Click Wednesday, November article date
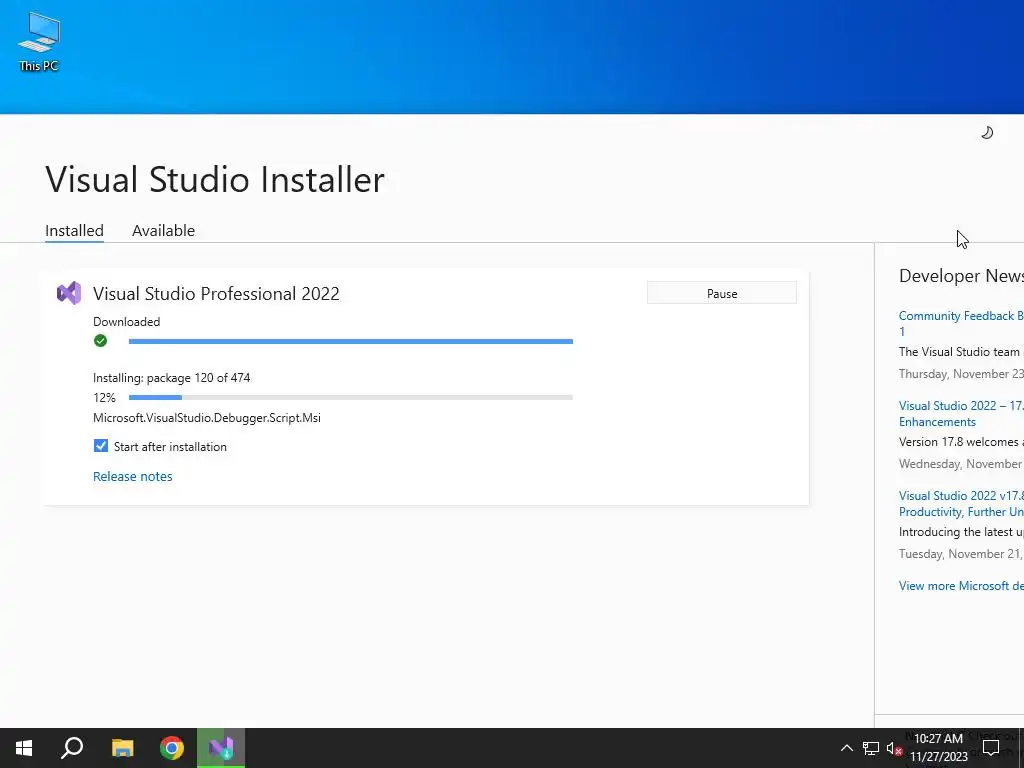Image resolution: width=1024 pixels, height=768 pixels. pyautogui.click(x=961, y=464)
